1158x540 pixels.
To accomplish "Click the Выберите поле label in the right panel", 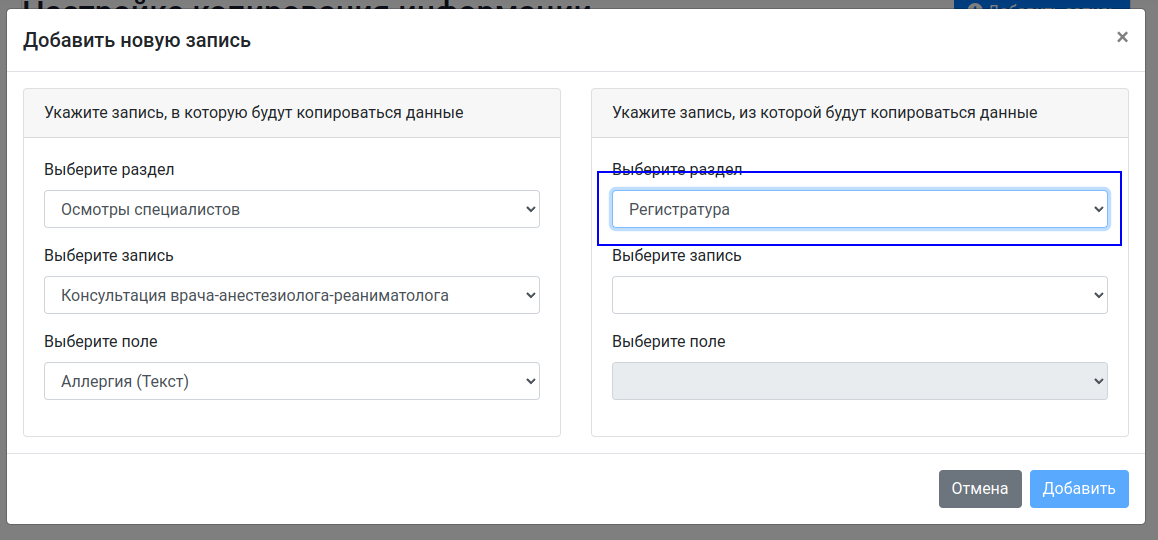I will (x=669, y=341).
